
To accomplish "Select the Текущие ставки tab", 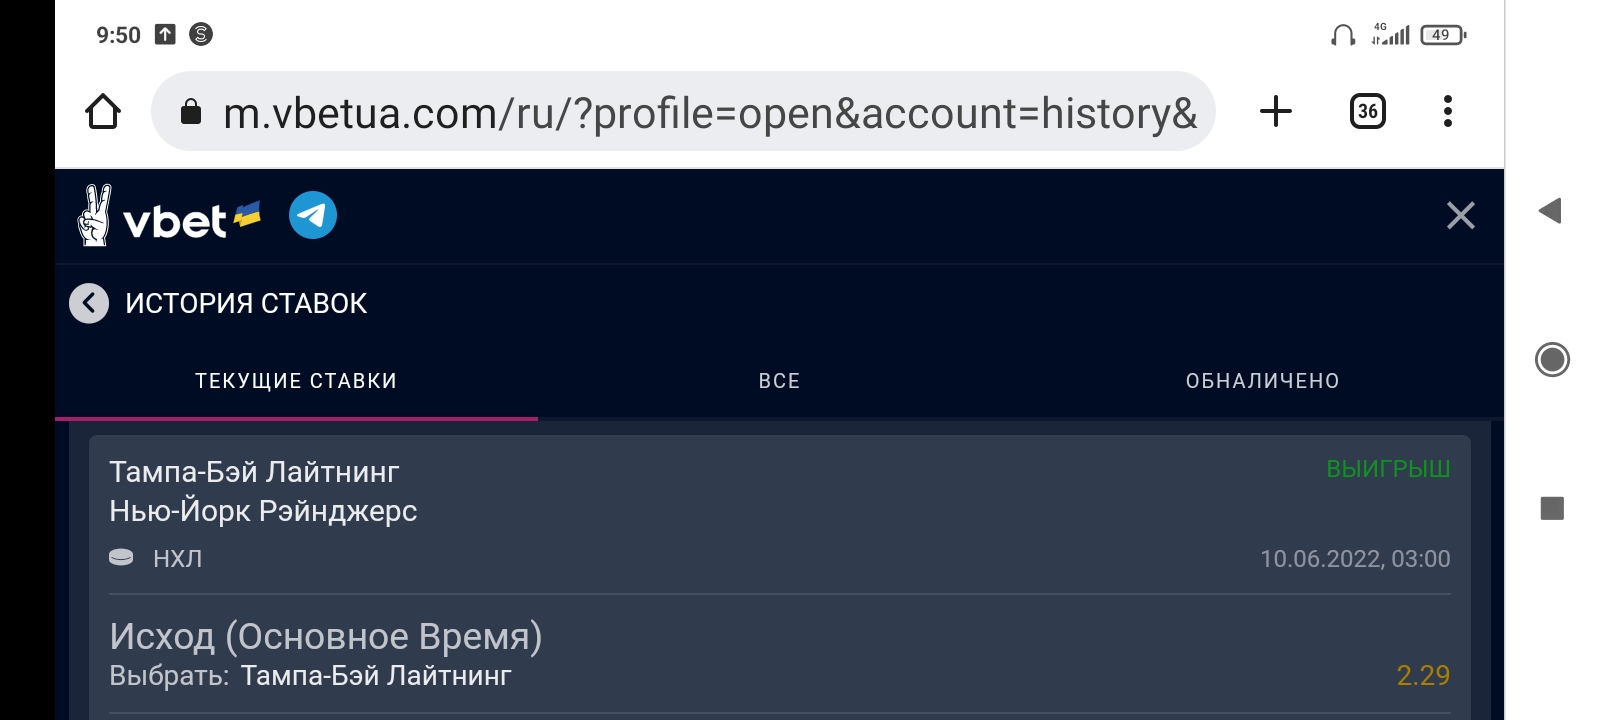I will click(x=296, y=381).
